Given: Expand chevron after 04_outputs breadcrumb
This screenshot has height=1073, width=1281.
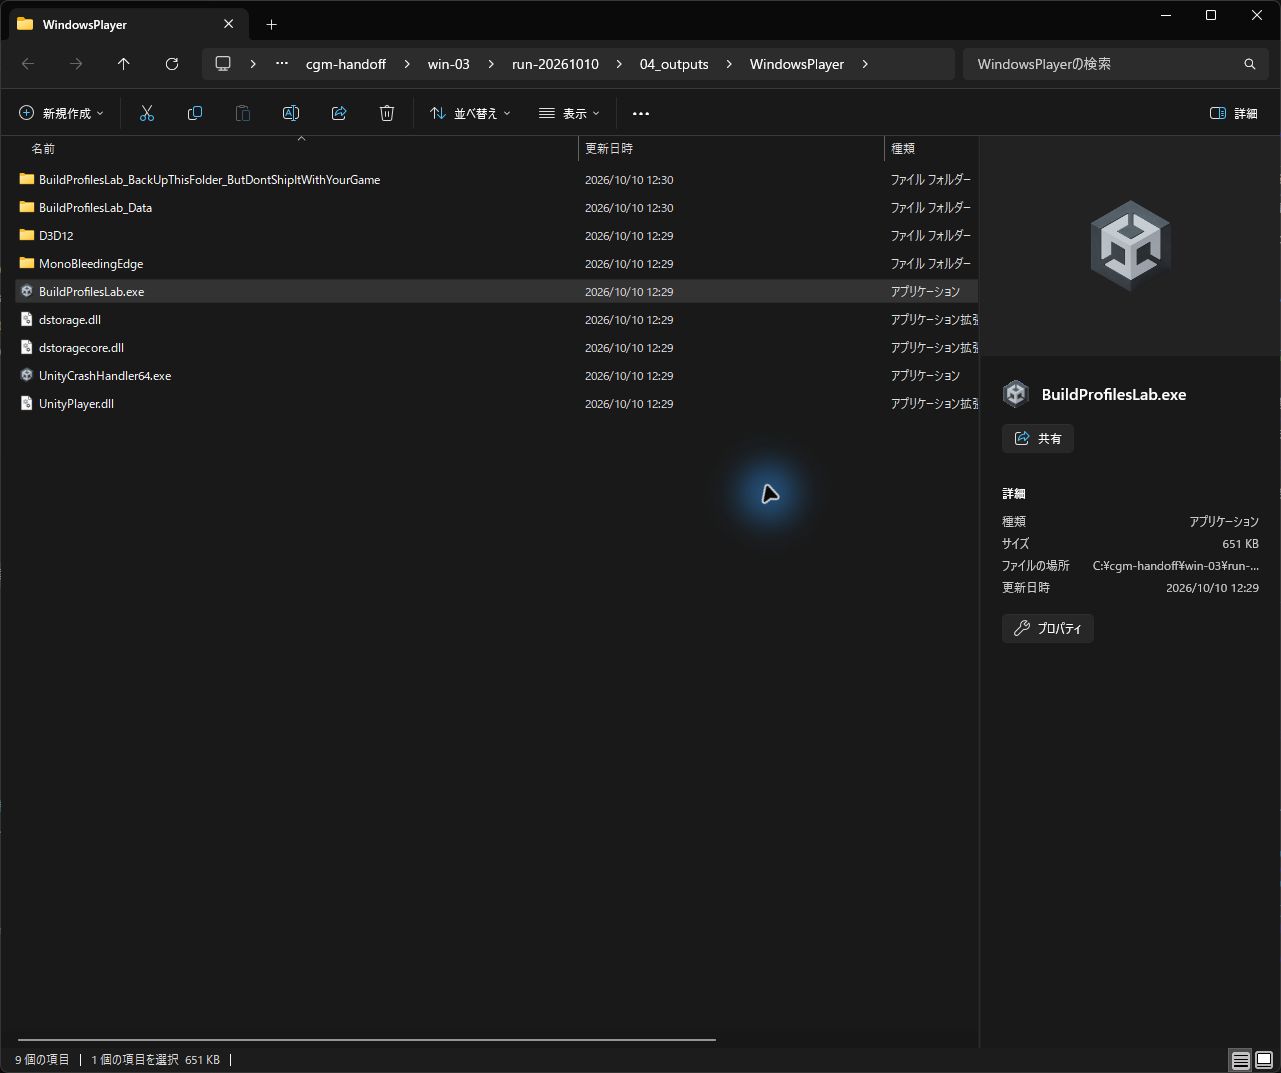Looking at the screenshot, I should pyautogui.click(x=729, y=64).
